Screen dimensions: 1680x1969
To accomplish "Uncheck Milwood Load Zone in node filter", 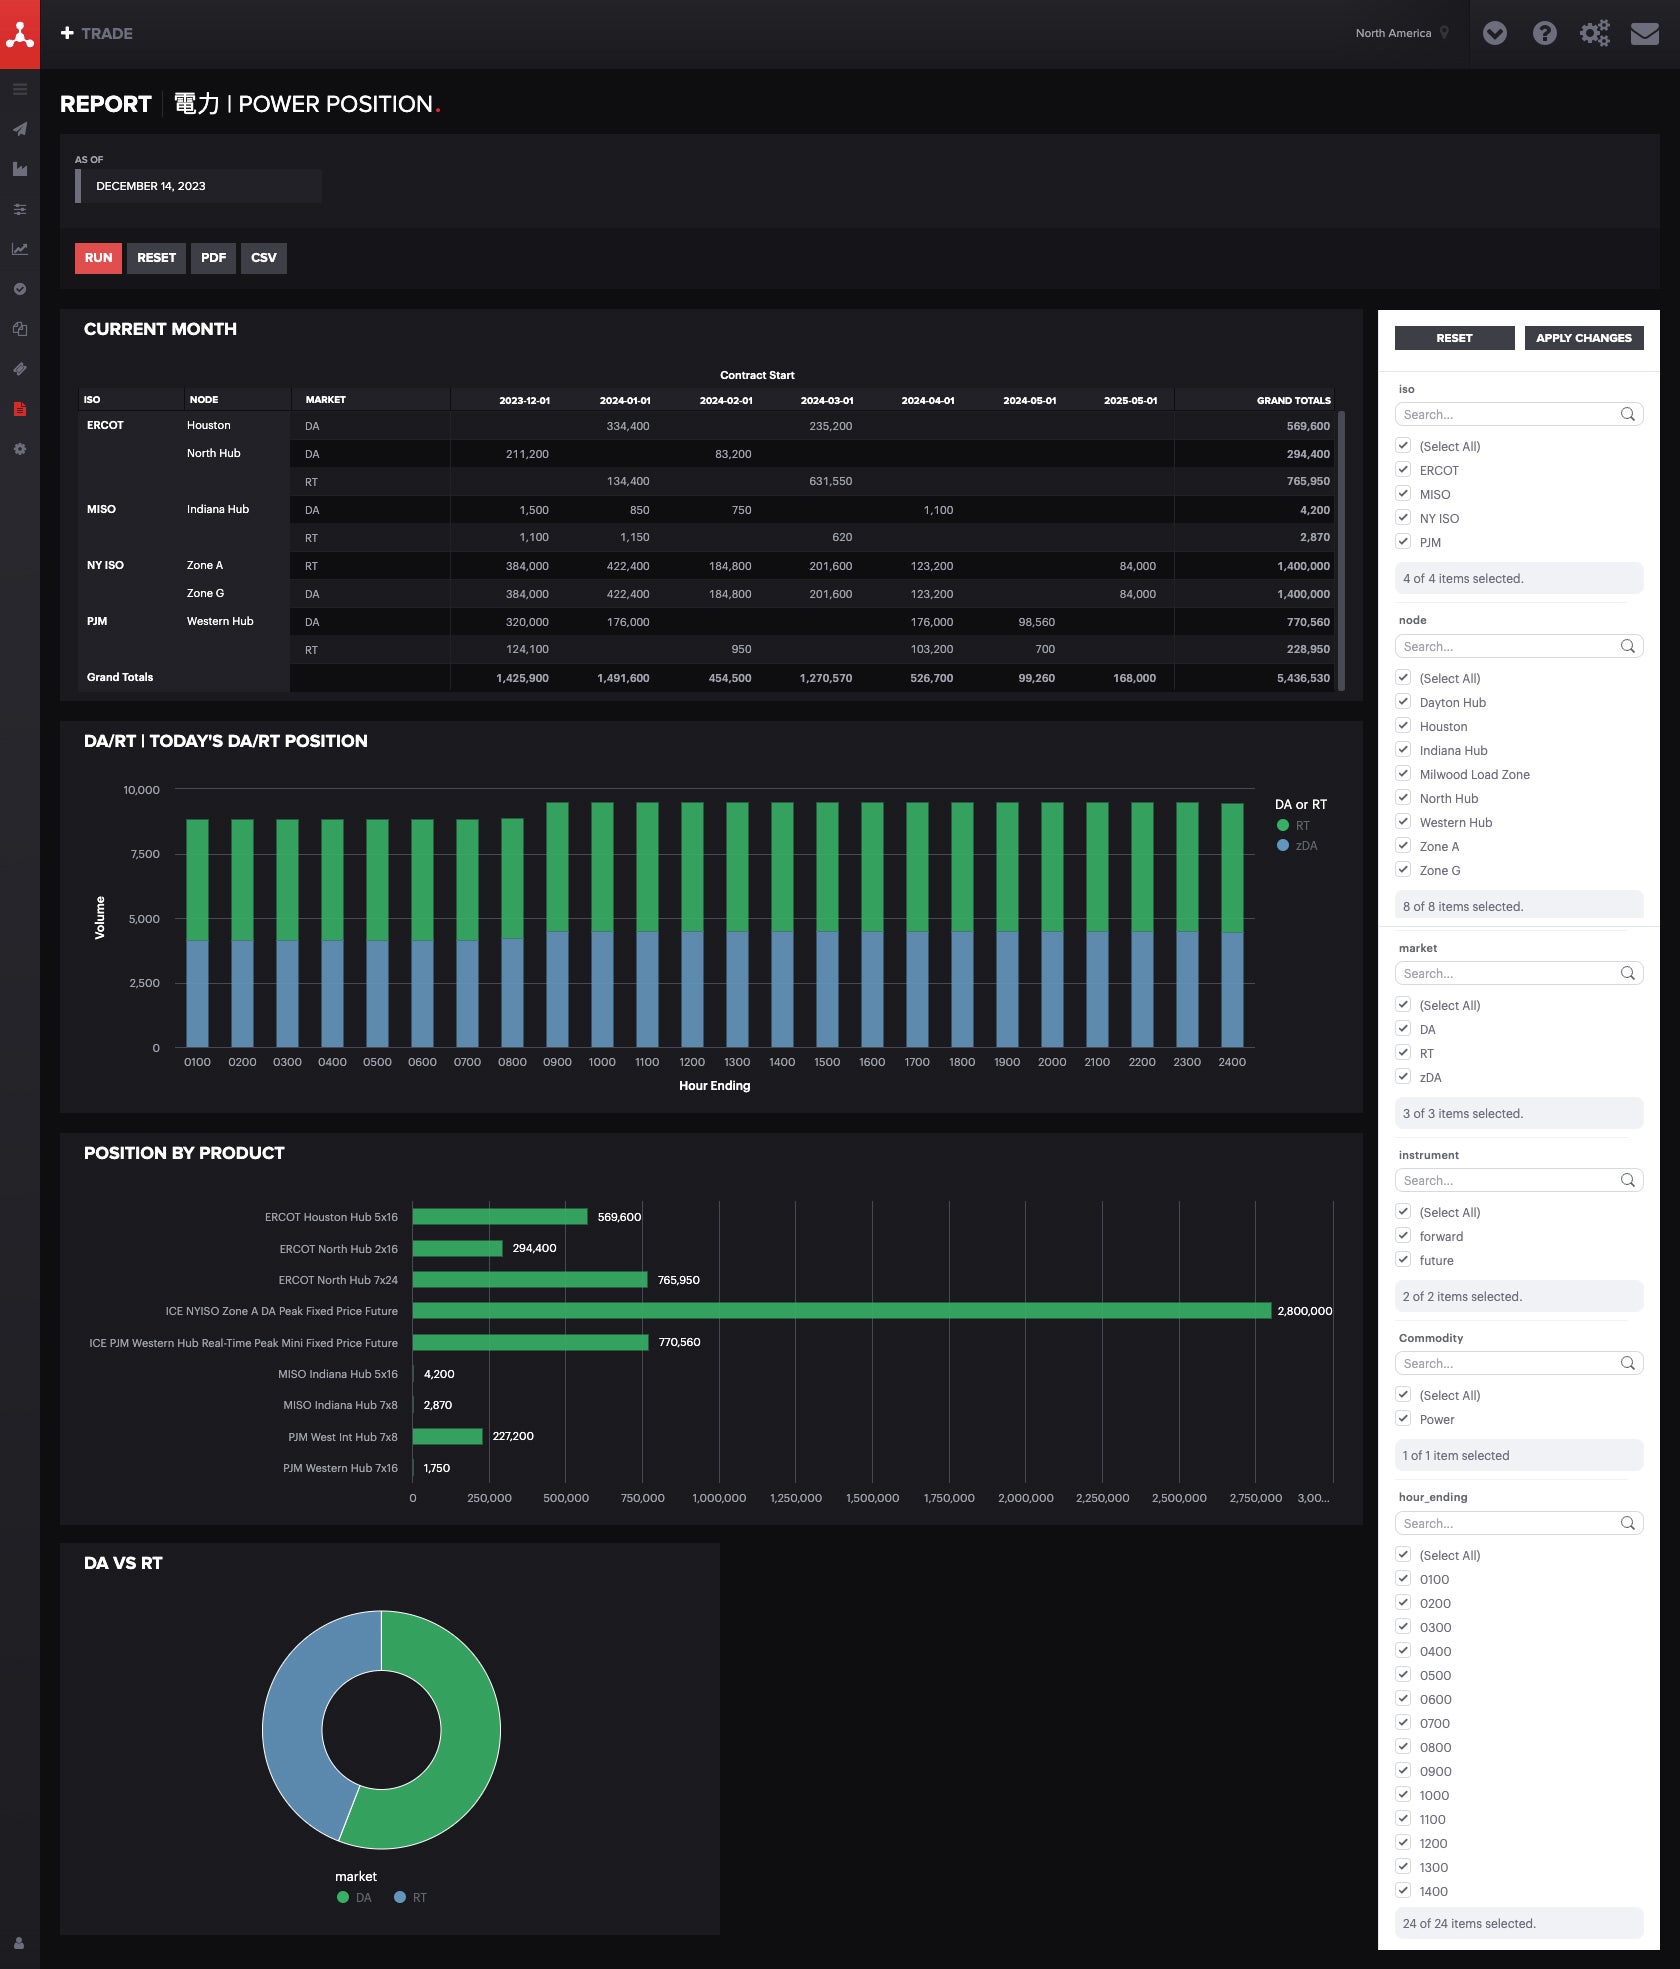I will (x=1404, y=773).
